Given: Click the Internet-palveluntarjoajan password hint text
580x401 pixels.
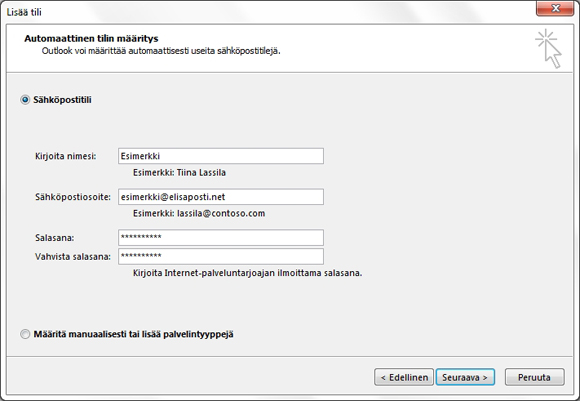Looking at the screenshot, I should [247, 273].
